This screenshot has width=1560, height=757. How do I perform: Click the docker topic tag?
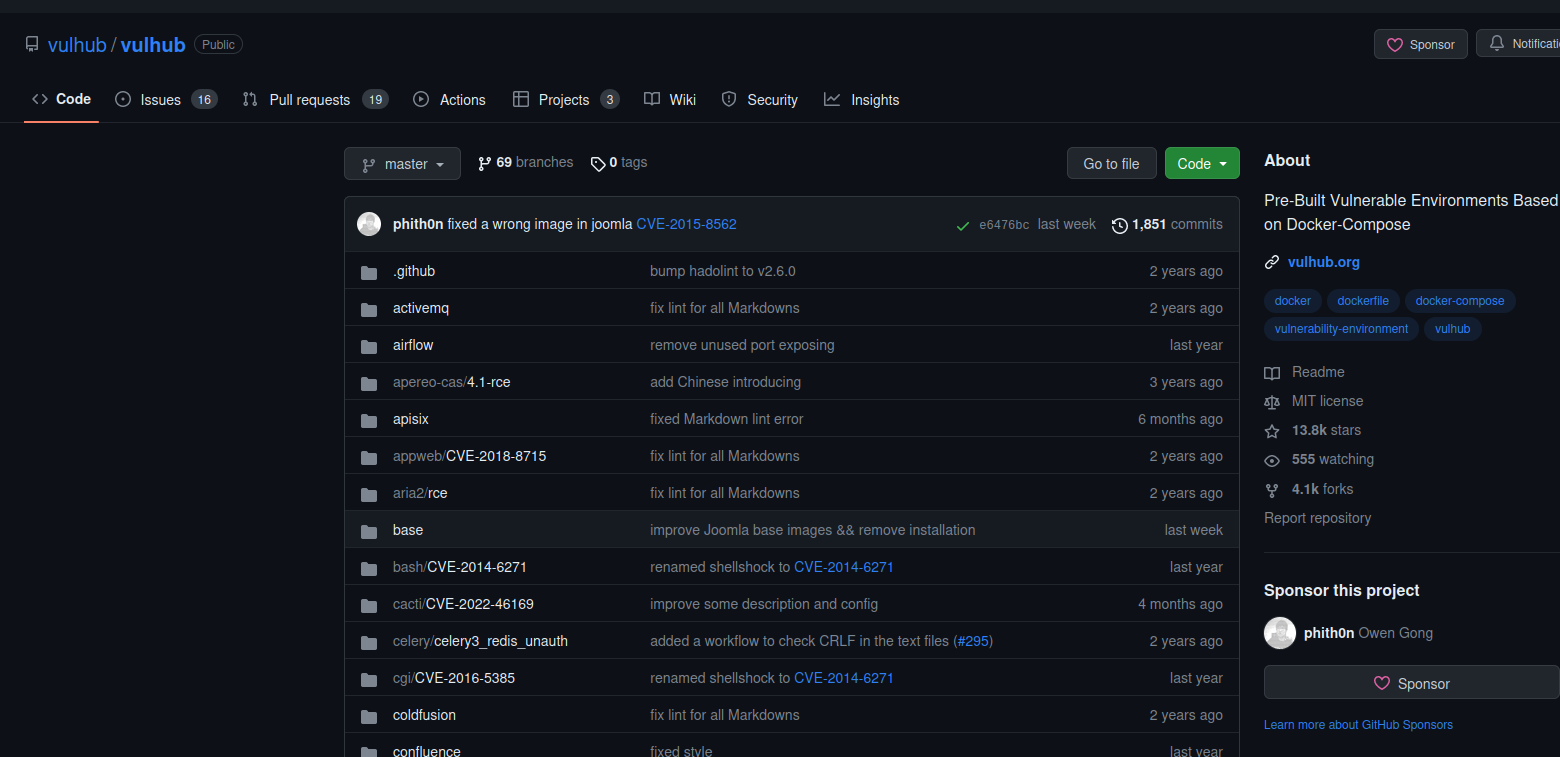[x=1293, y=301]
